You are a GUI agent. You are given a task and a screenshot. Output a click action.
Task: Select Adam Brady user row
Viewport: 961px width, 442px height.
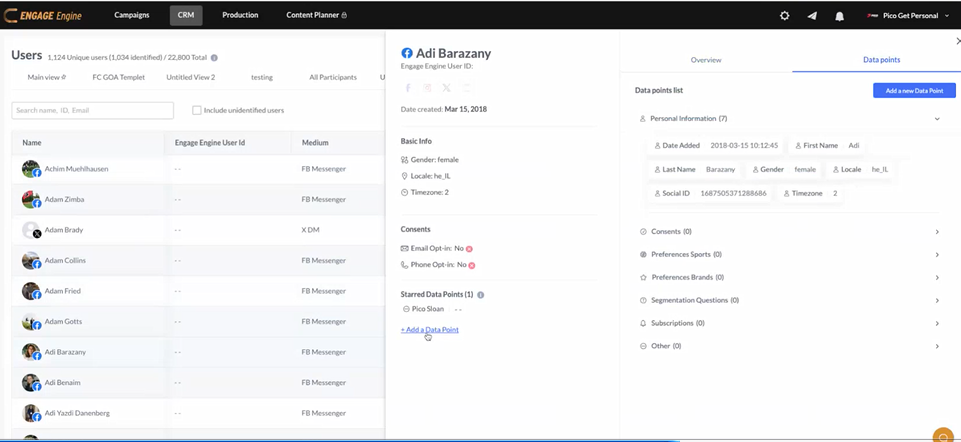coord(65,230)
